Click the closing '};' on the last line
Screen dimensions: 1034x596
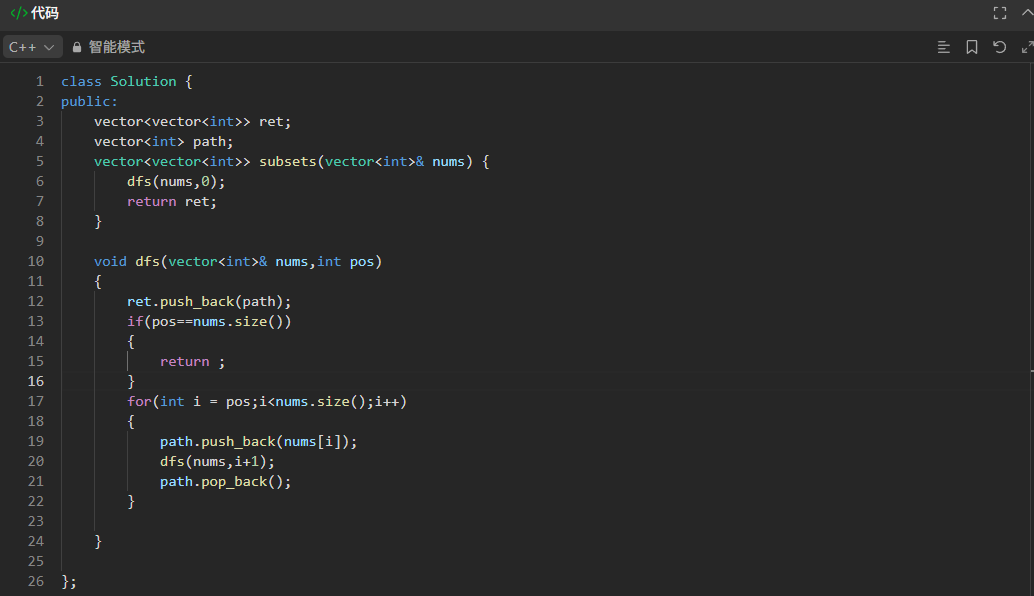pos(69,581)
